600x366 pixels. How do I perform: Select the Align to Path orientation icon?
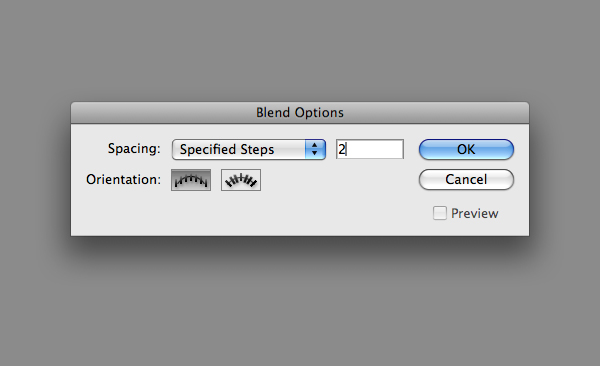pos(241,180)
